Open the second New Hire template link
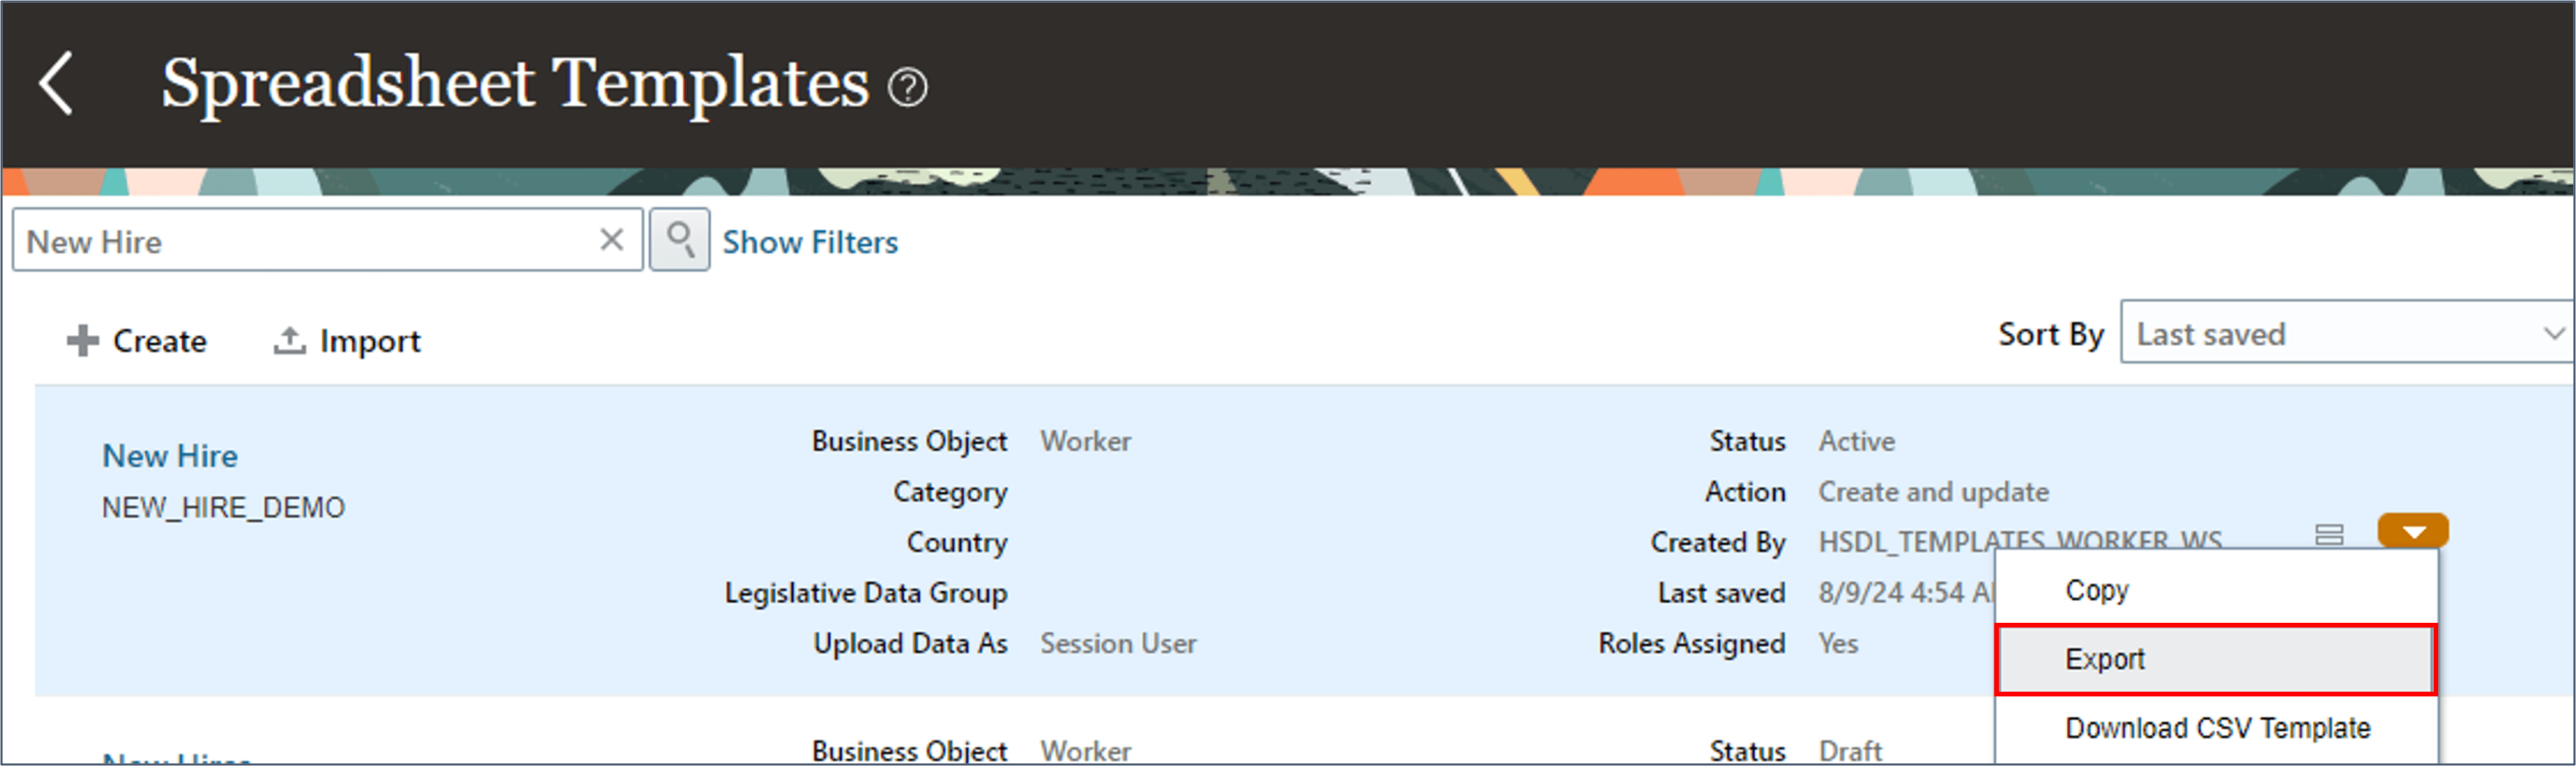The width and height of the screenshot is (2576, 766). [x=177, y=758]
